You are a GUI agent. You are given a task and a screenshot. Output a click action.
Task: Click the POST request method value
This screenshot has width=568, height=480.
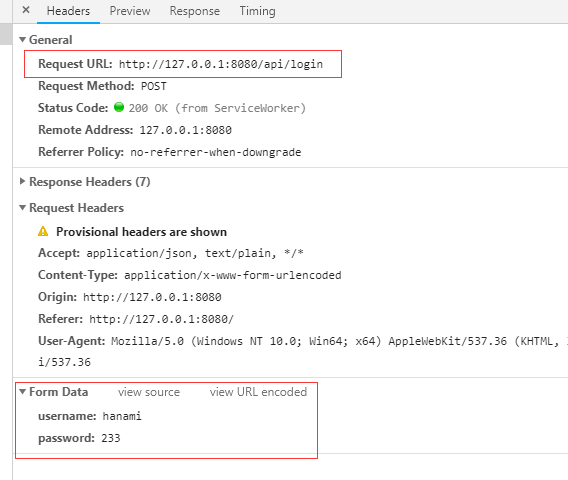[x=154, y=86]
